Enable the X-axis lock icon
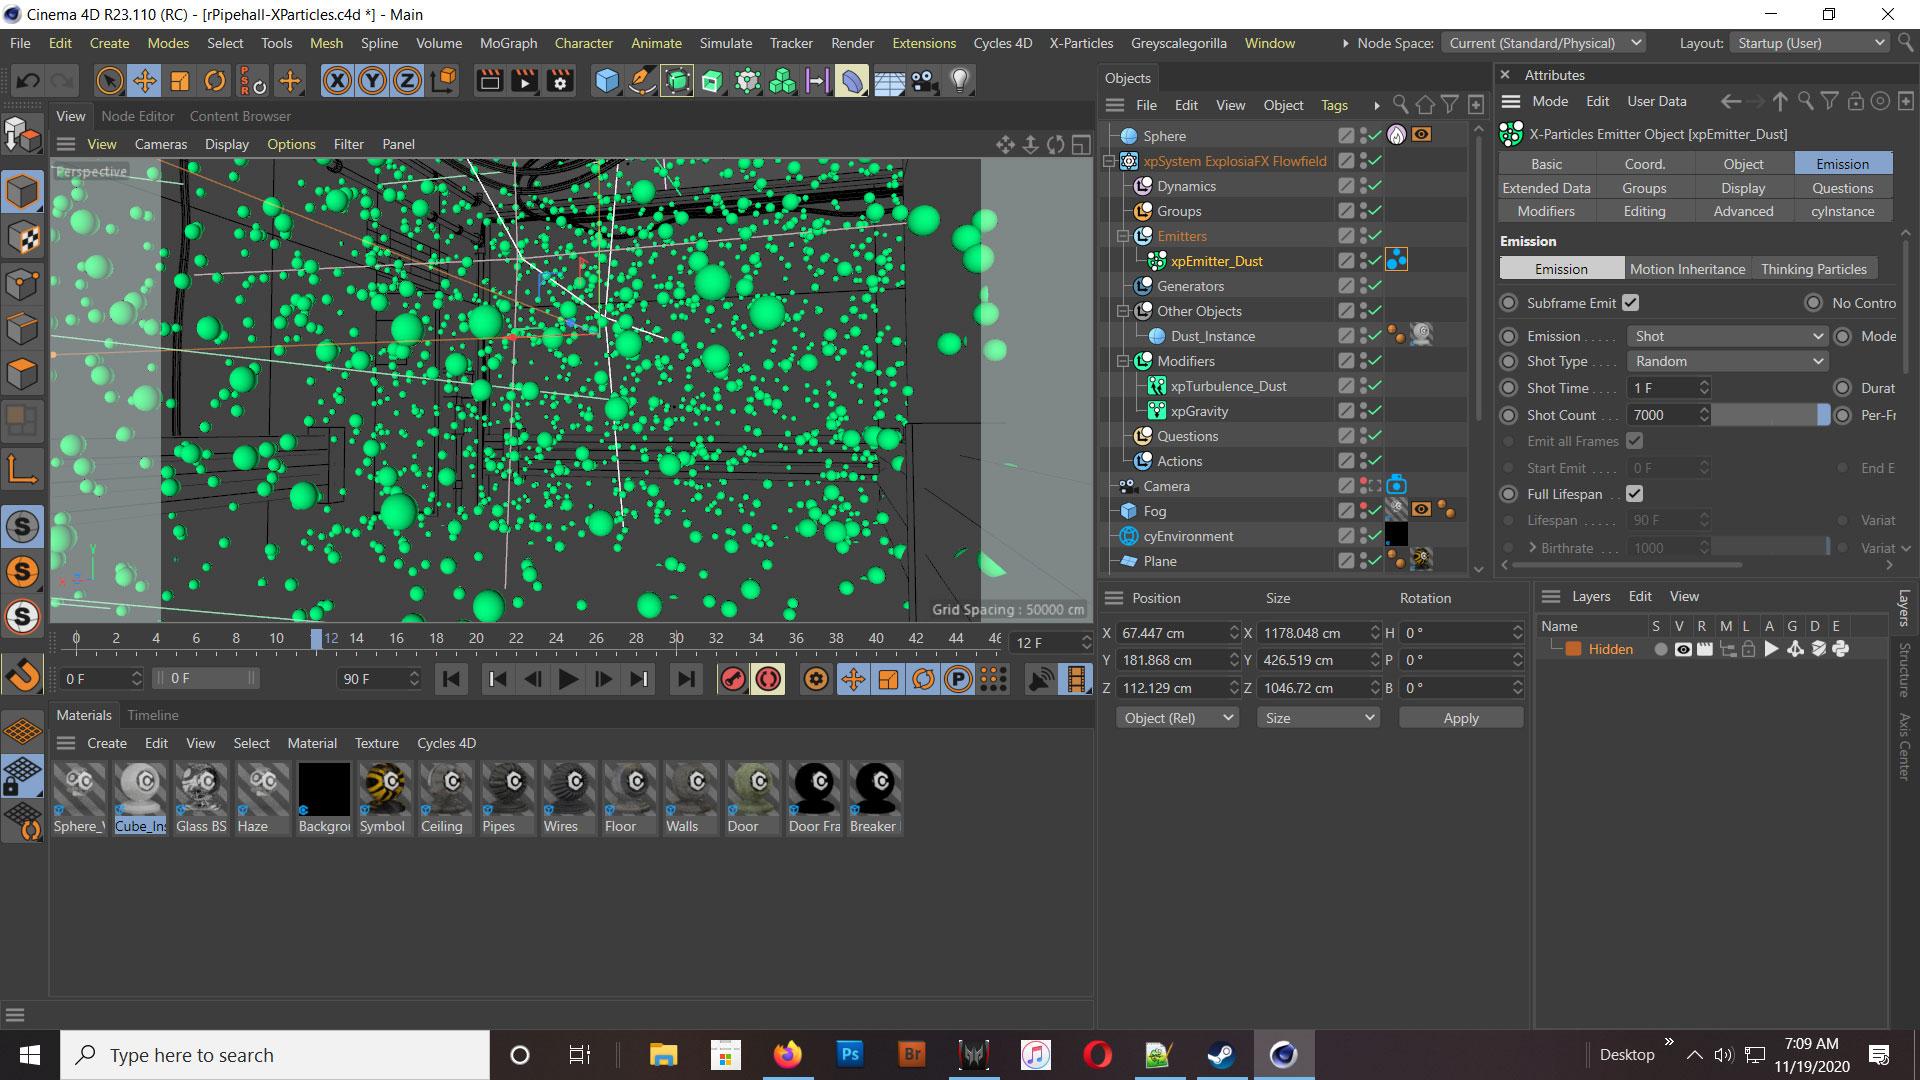 point(337,81)
